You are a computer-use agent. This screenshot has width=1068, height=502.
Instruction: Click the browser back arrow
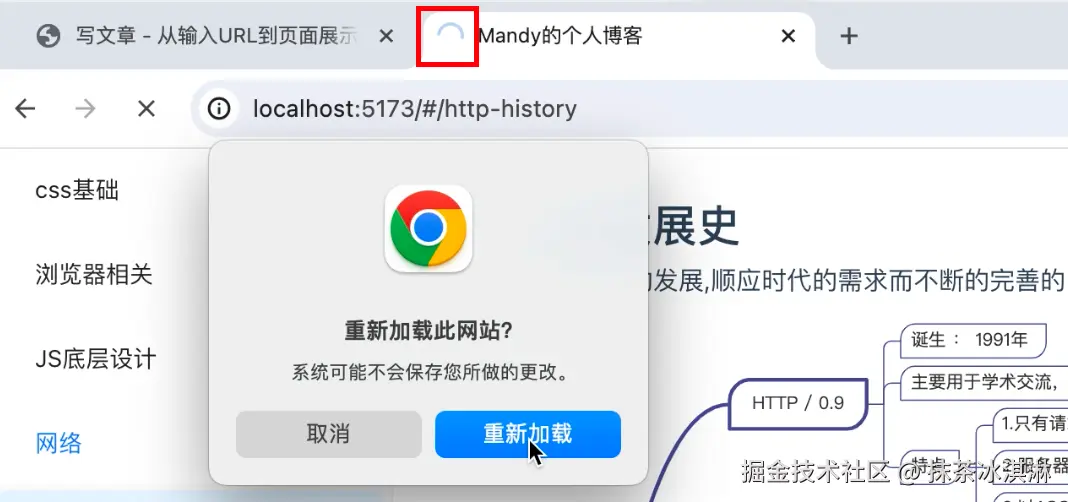tap(25, 108)
